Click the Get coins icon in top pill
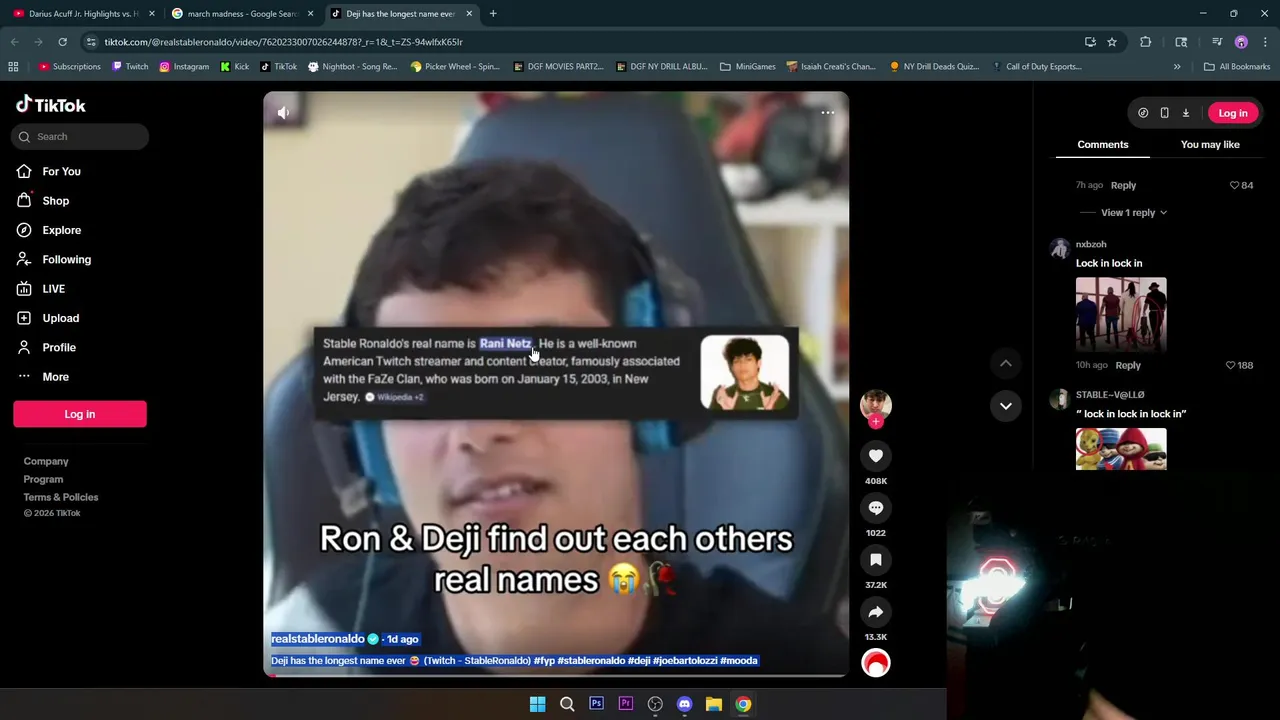1280x720 pixels. click(x=1143, y=113)
